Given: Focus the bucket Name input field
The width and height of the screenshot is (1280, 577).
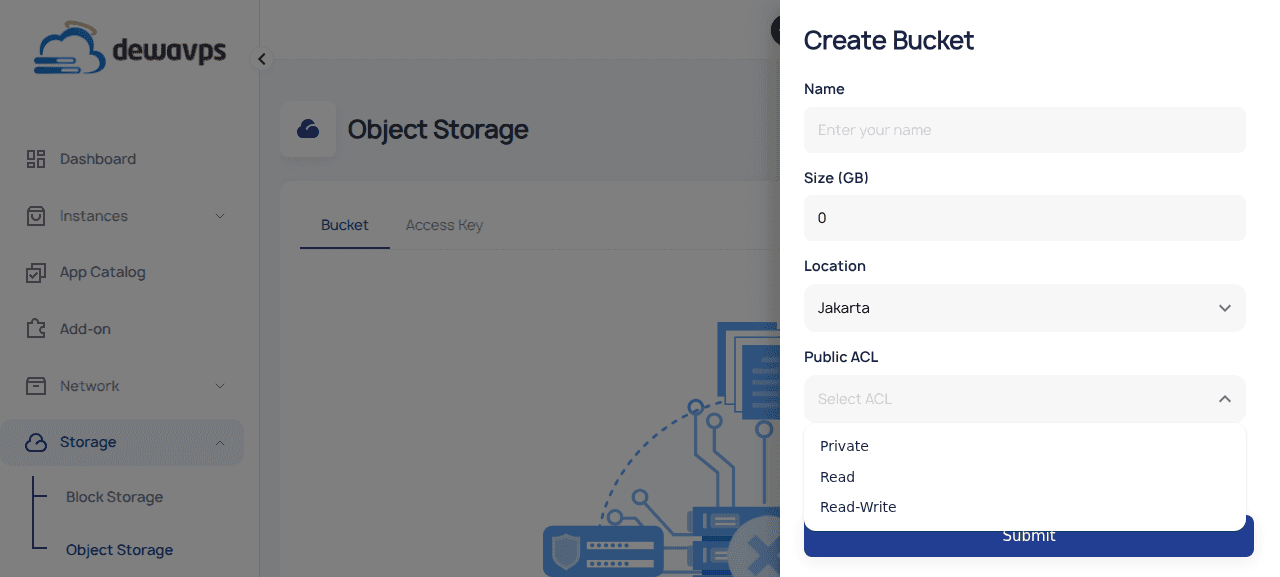Looking at the screenshot, I should 1024,130.
